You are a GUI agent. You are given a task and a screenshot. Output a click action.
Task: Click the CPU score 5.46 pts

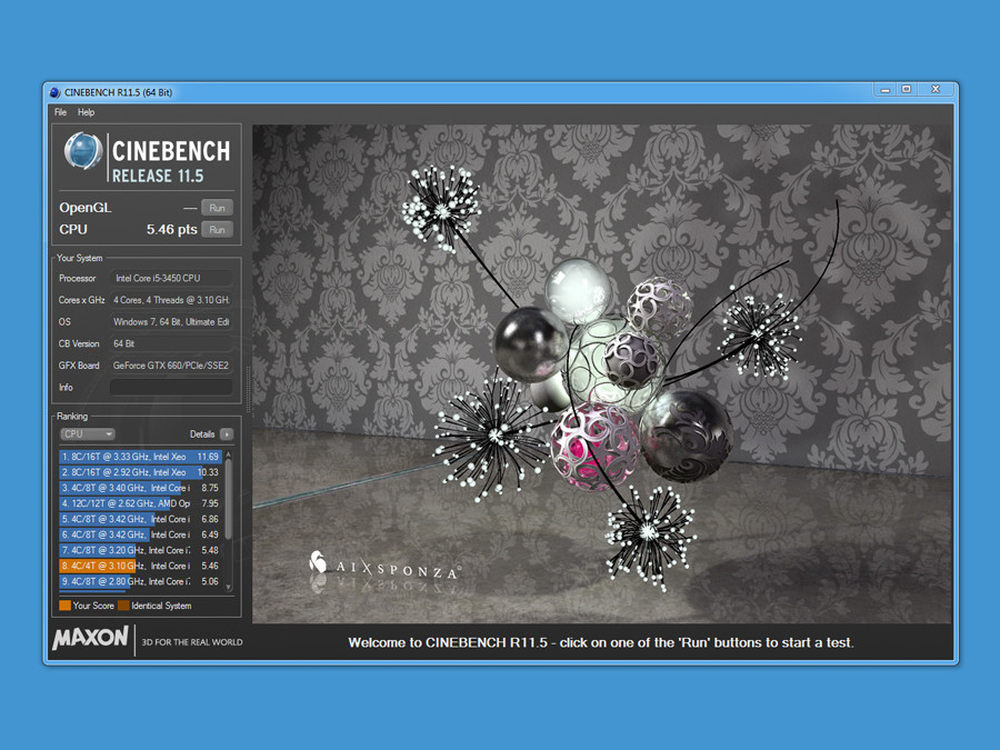point(172,230)
